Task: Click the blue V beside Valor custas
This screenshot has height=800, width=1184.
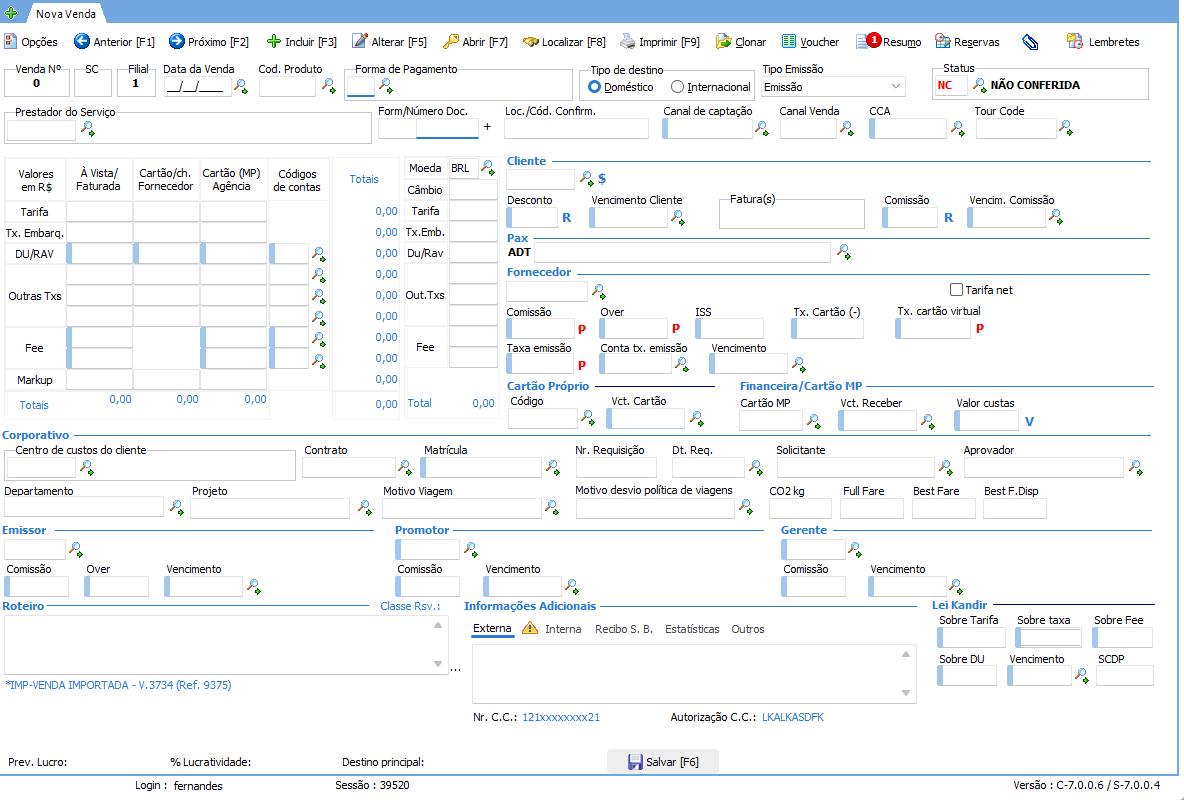Action: tap(1029, 422)
